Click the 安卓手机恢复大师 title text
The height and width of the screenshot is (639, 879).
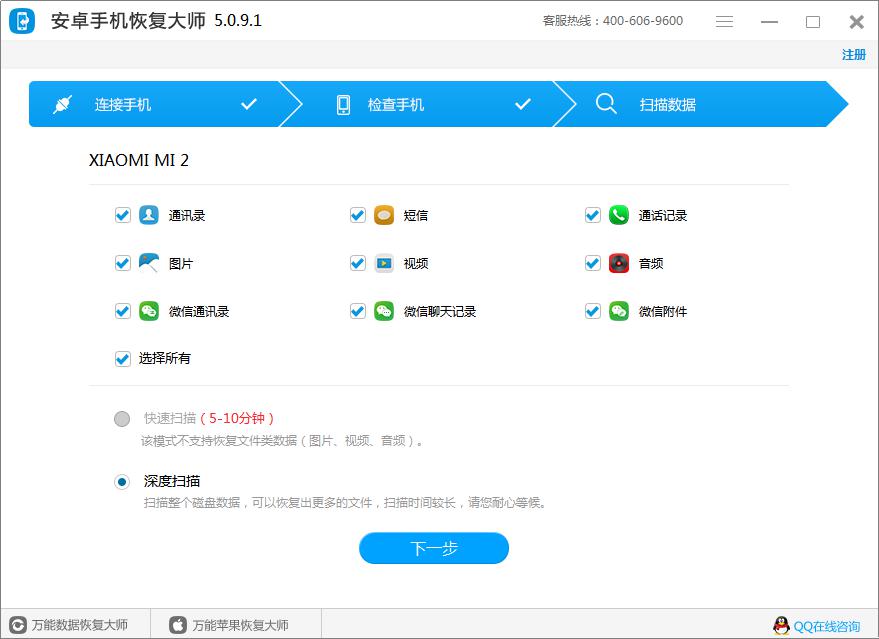(128, 21)
